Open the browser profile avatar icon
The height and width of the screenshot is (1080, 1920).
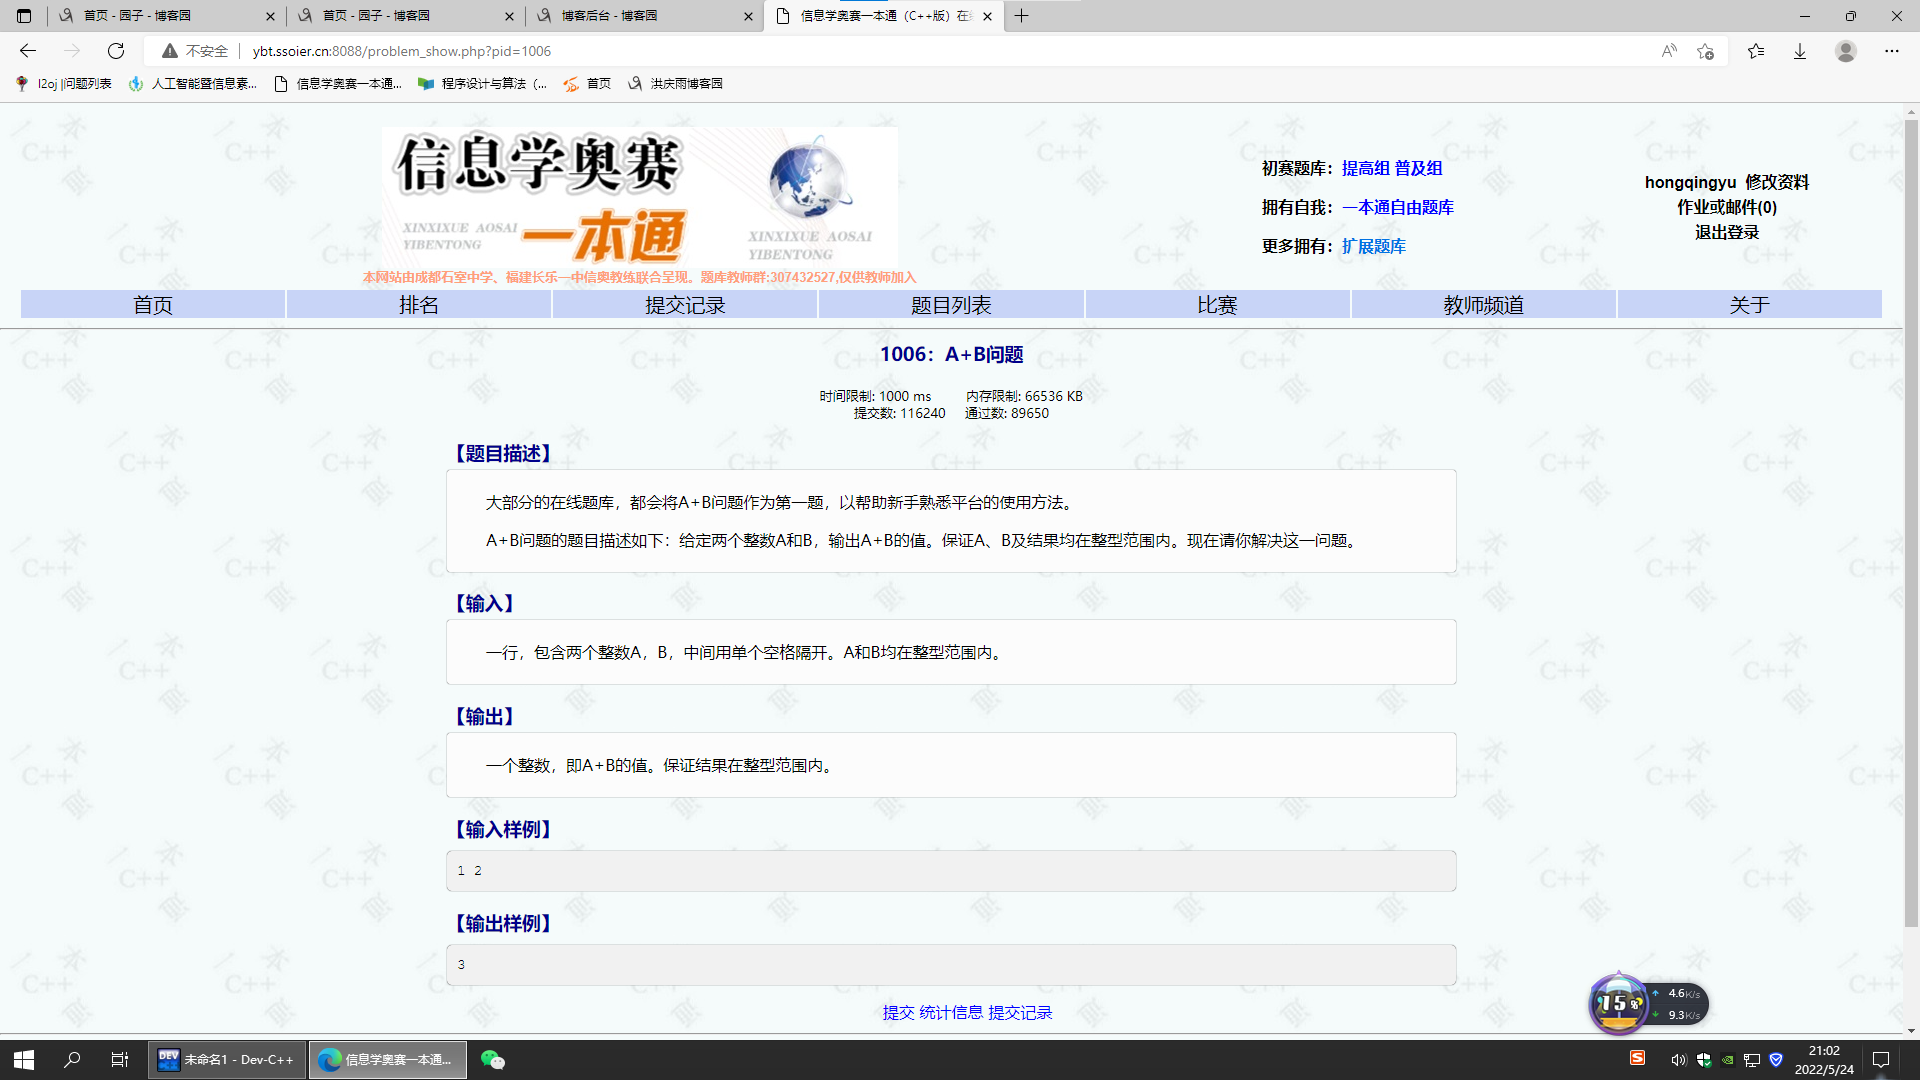point(1846,51)
